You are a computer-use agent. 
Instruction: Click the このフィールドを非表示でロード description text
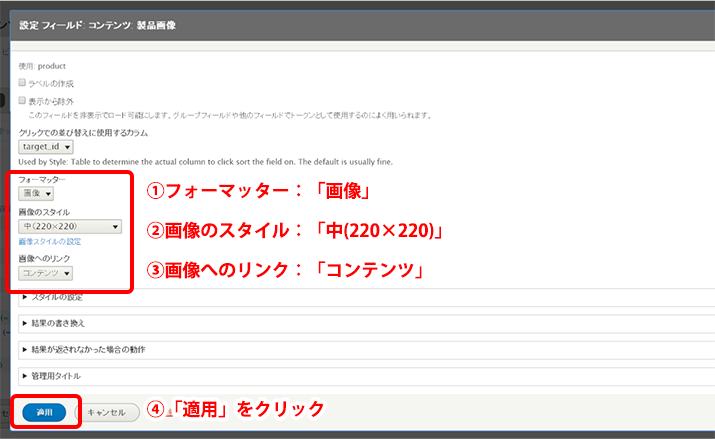point(230,115)
